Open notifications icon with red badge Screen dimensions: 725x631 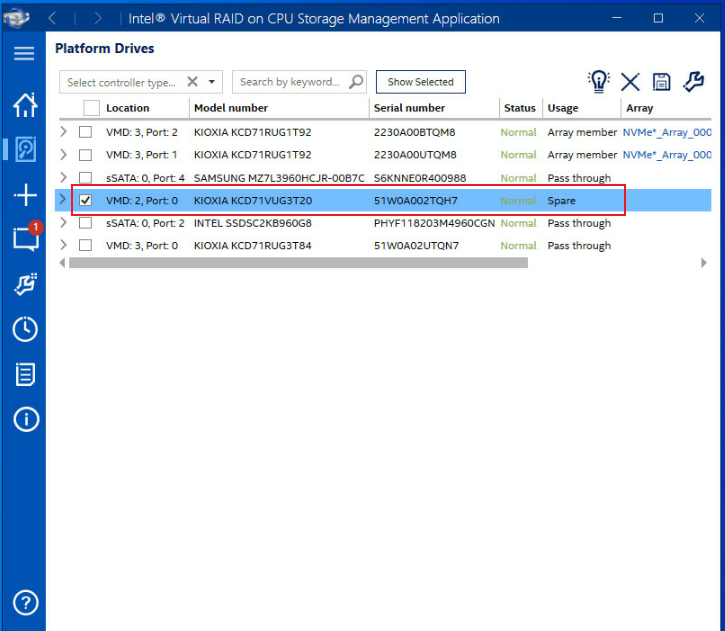(26, 238)
